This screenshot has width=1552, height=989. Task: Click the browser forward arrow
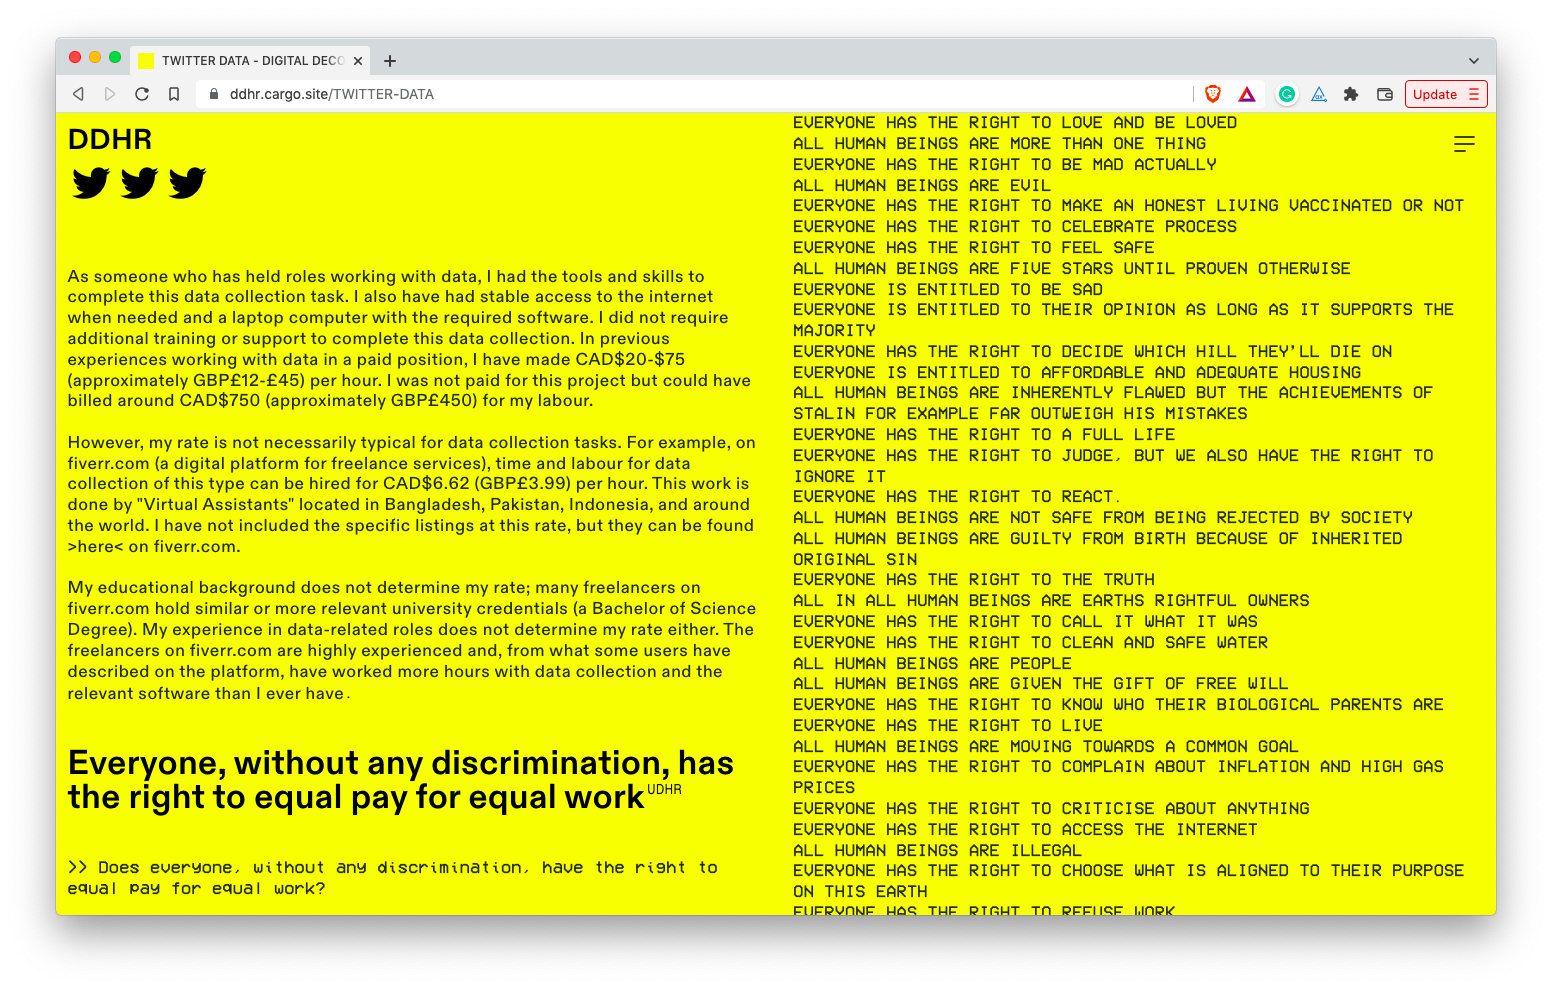110,94
